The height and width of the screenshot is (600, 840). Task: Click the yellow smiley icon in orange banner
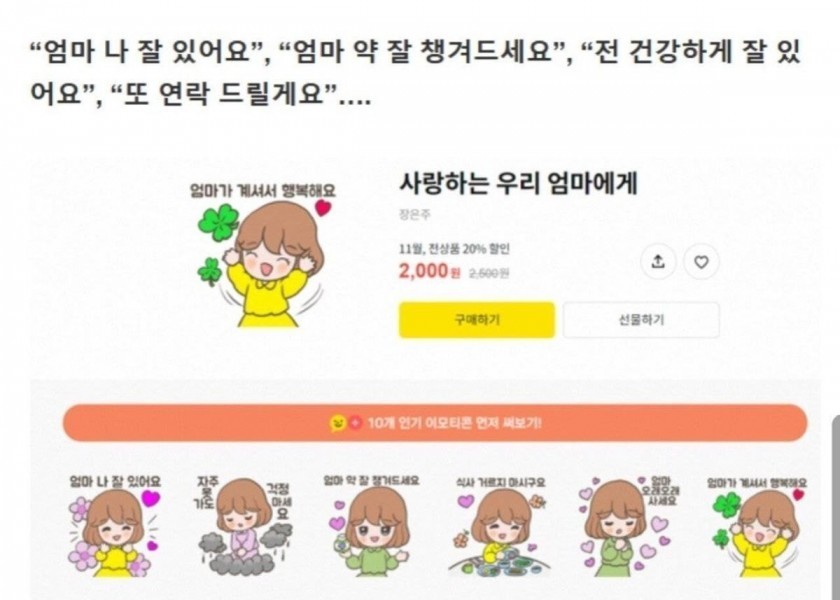338,423
